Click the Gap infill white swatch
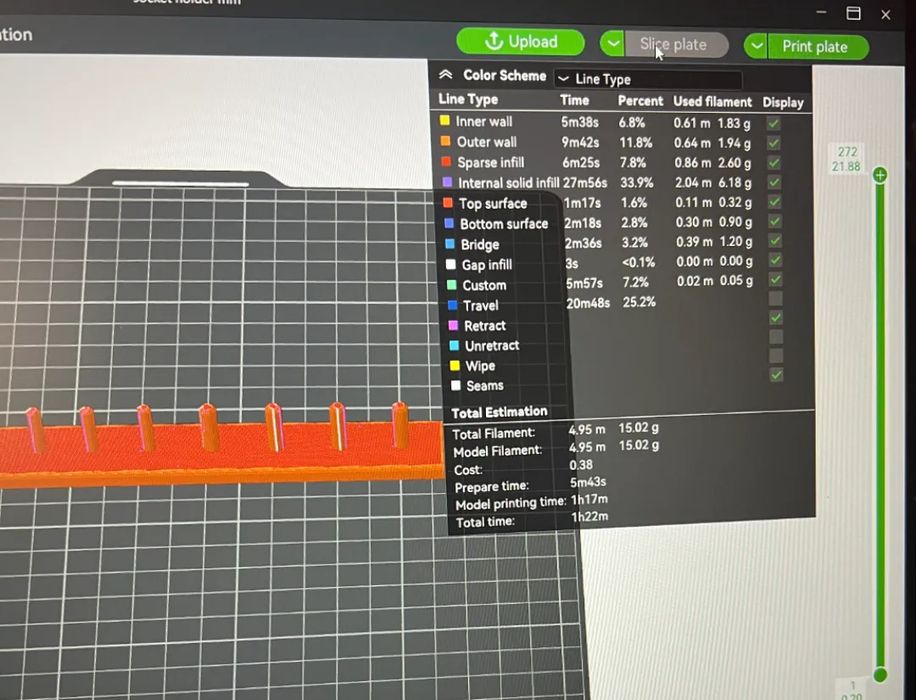The width and height of the screenshot is (916, 700). (x=450, y=264)
